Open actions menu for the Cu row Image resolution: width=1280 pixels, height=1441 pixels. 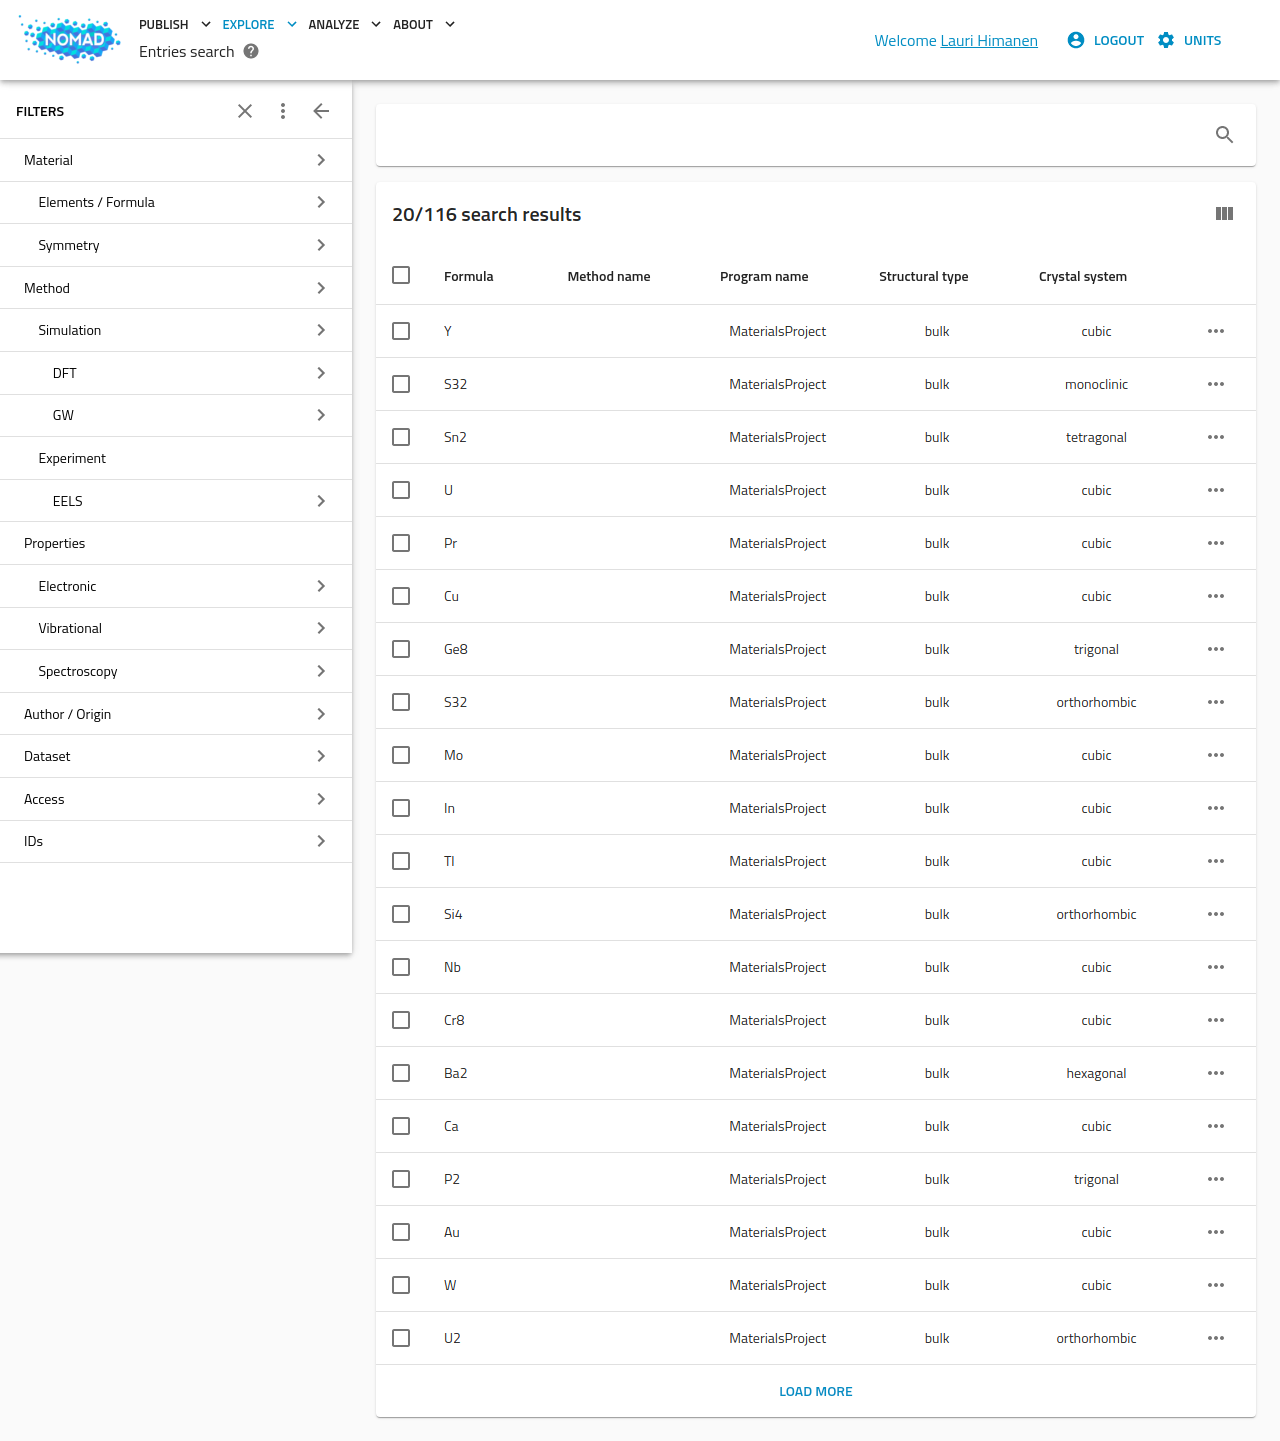(x=1216, y=596)
